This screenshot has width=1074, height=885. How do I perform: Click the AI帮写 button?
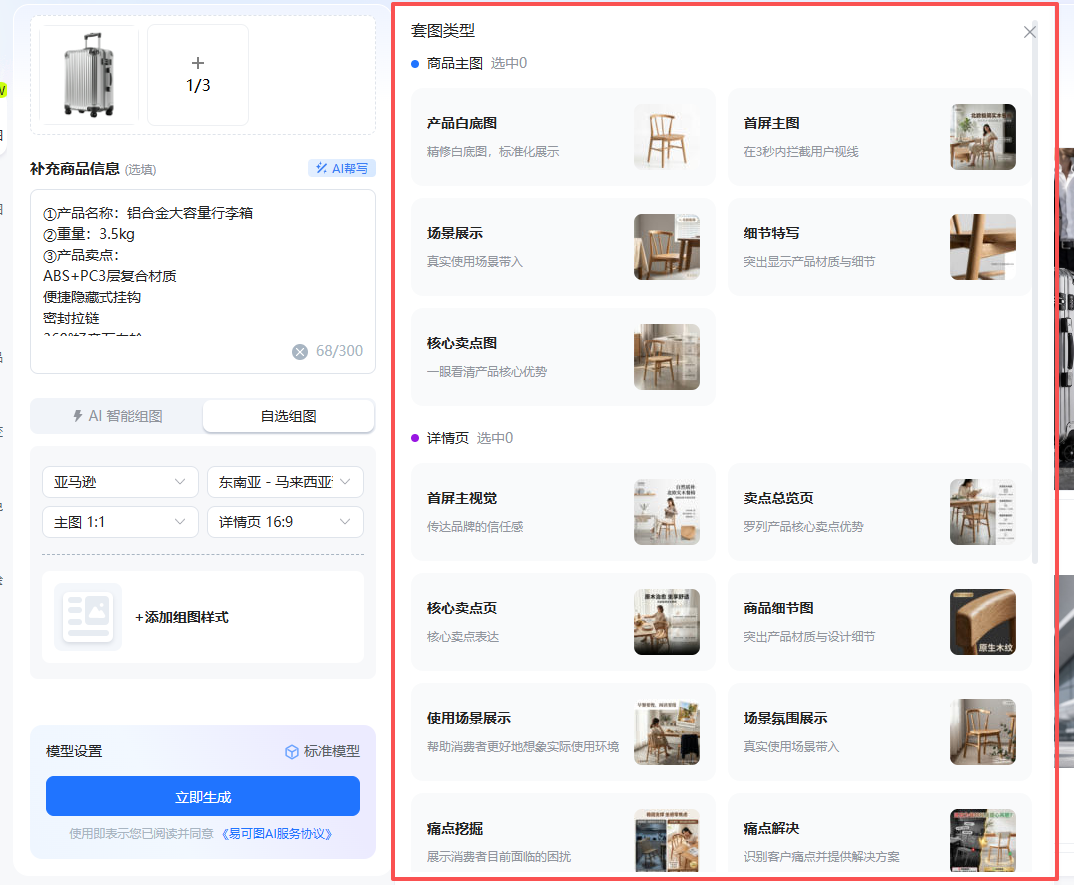click(342, 168)
